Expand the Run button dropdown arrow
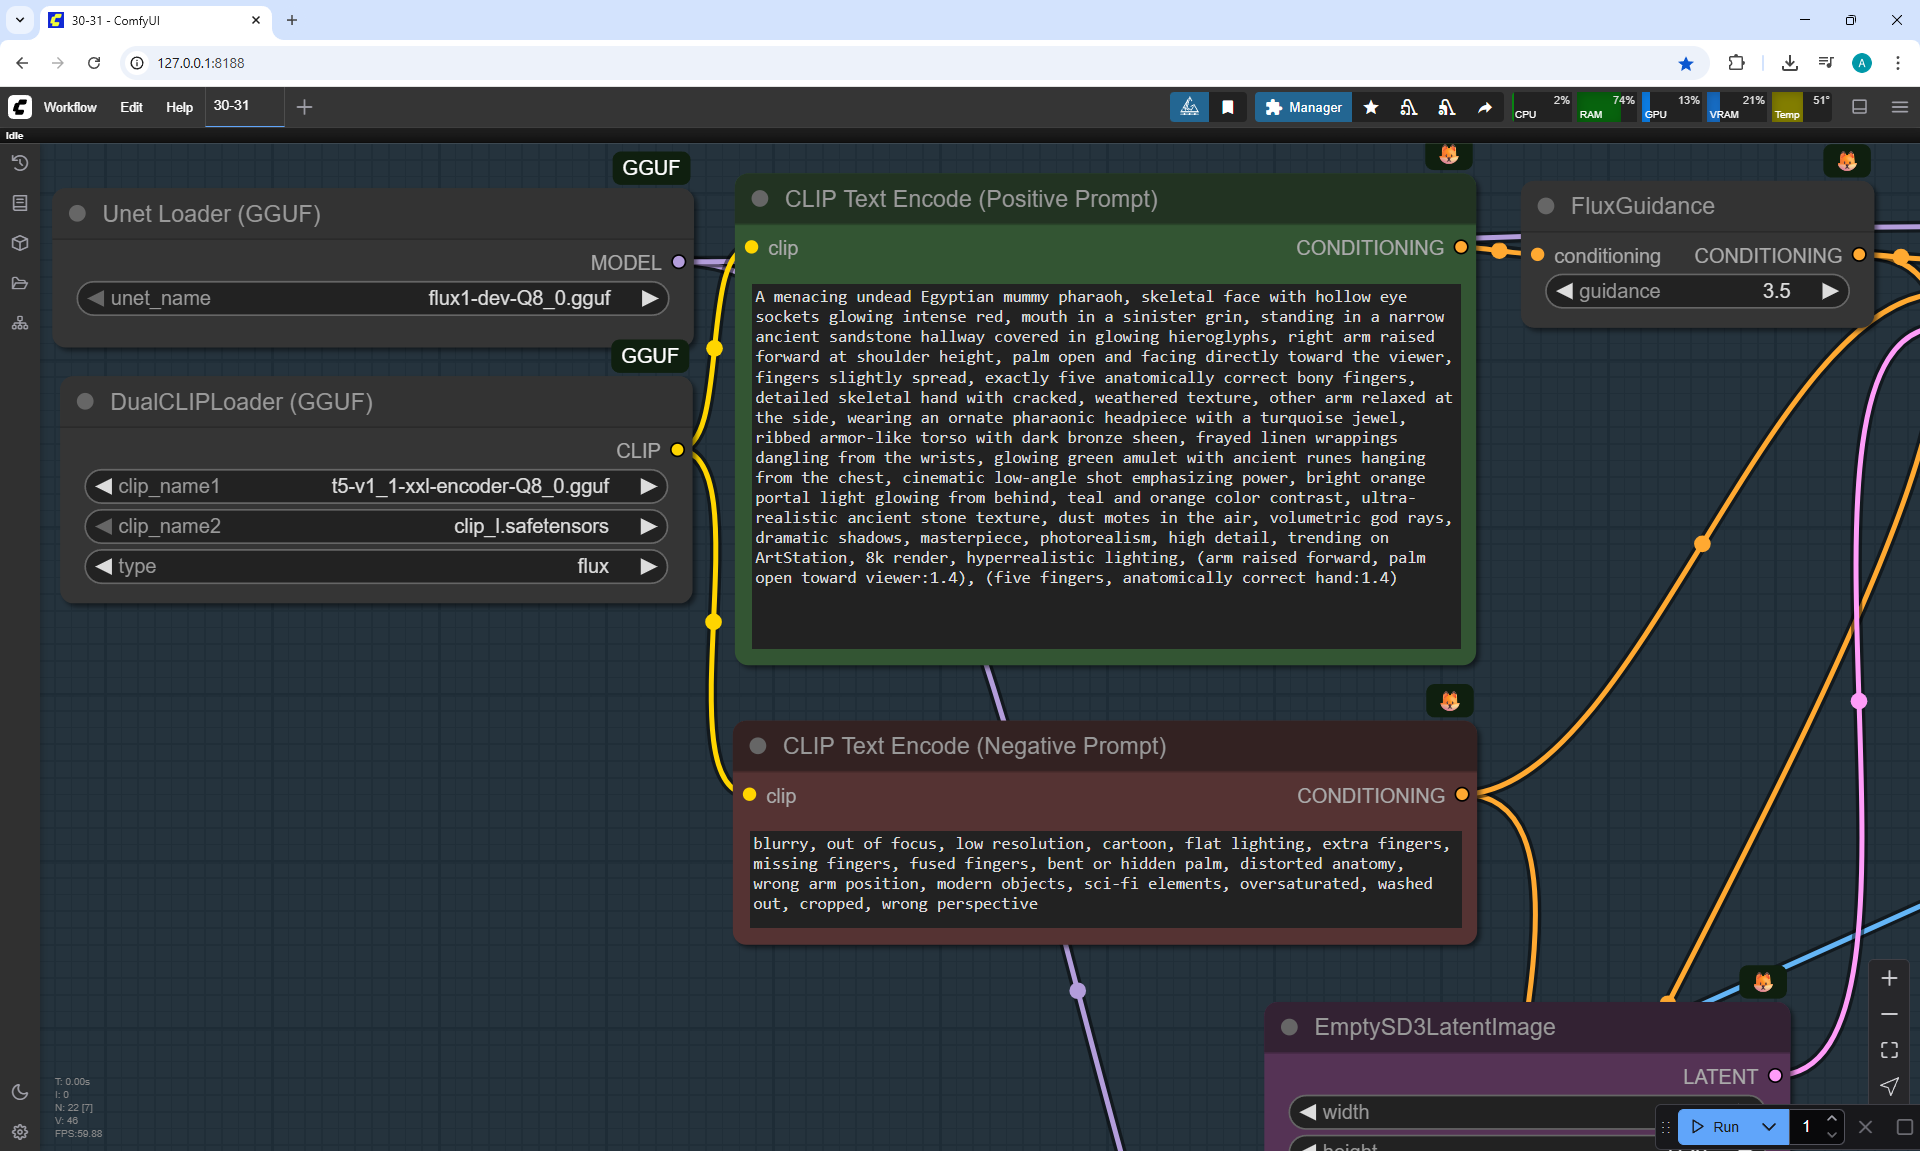1920x1151 pixels. point(1769,1127)
